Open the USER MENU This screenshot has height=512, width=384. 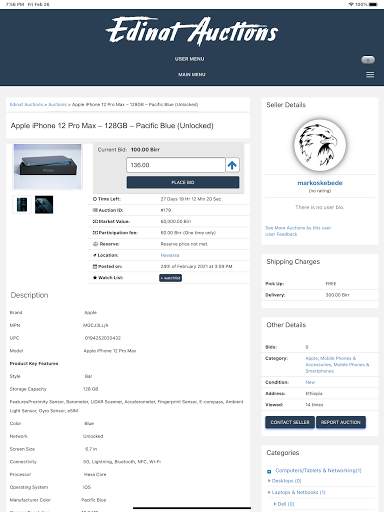(x=189, y=59)
